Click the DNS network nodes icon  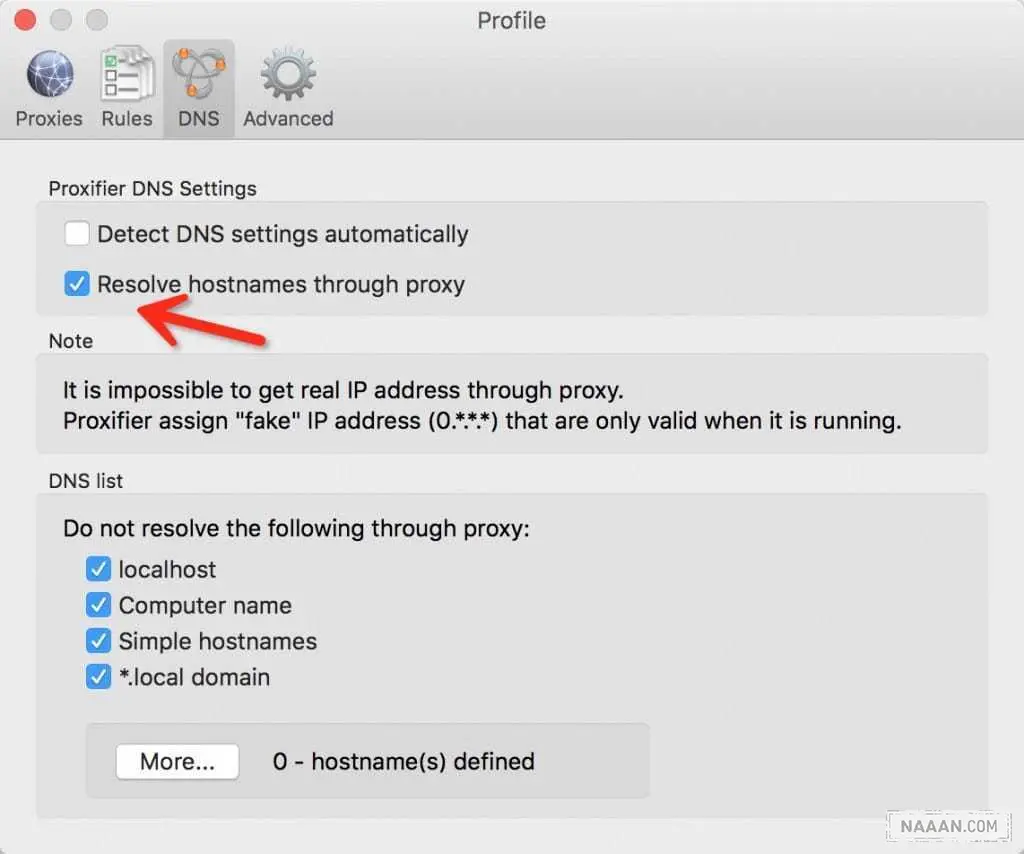[198, 75]
